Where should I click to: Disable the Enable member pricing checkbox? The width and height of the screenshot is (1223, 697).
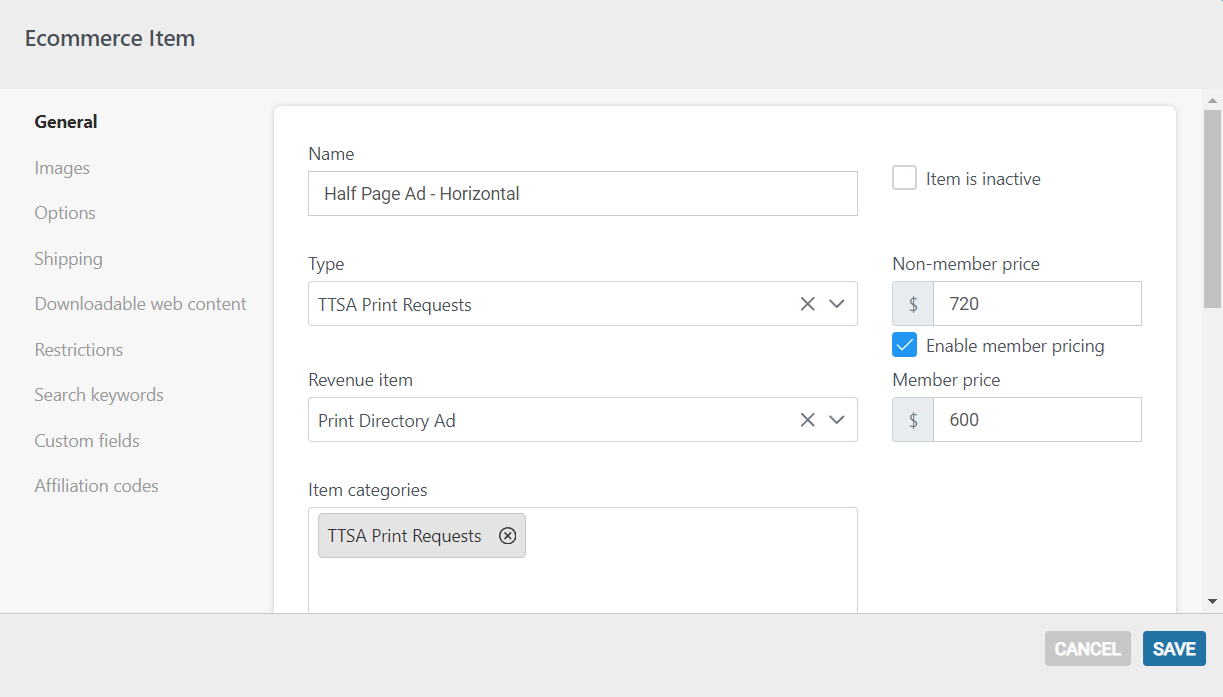[904, 346]
